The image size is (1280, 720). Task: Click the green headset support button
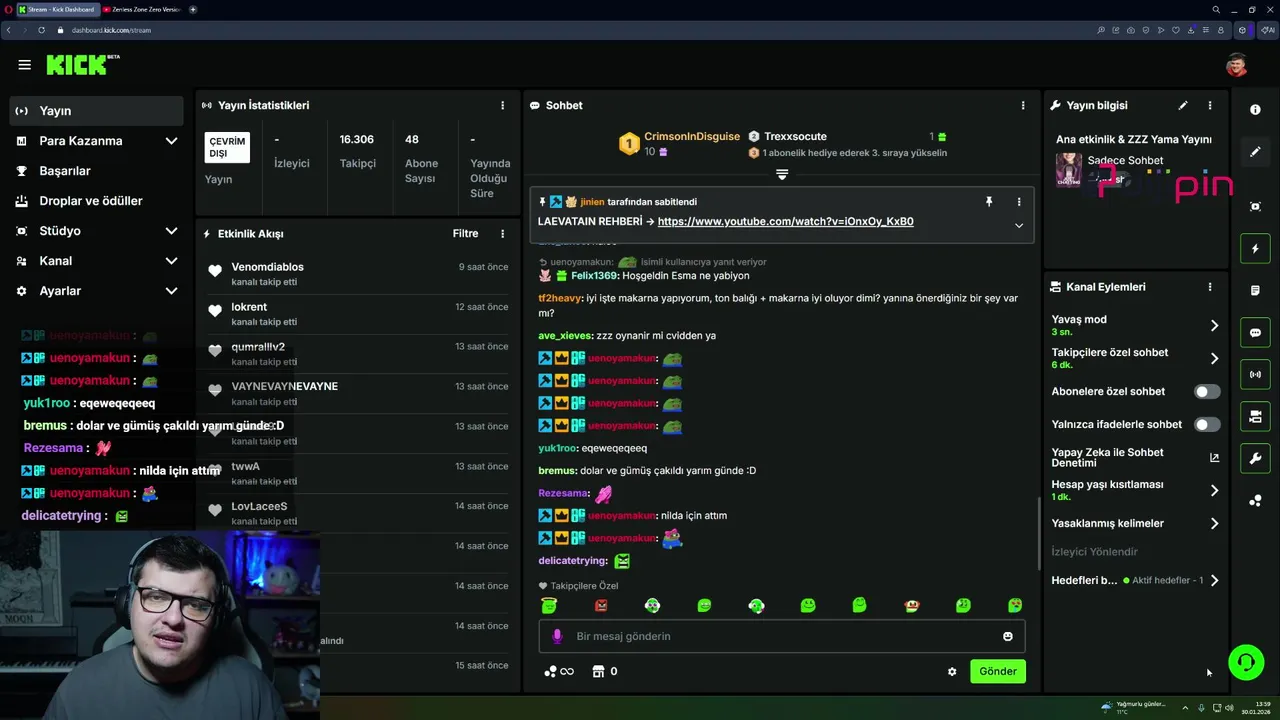point(1246,662)
